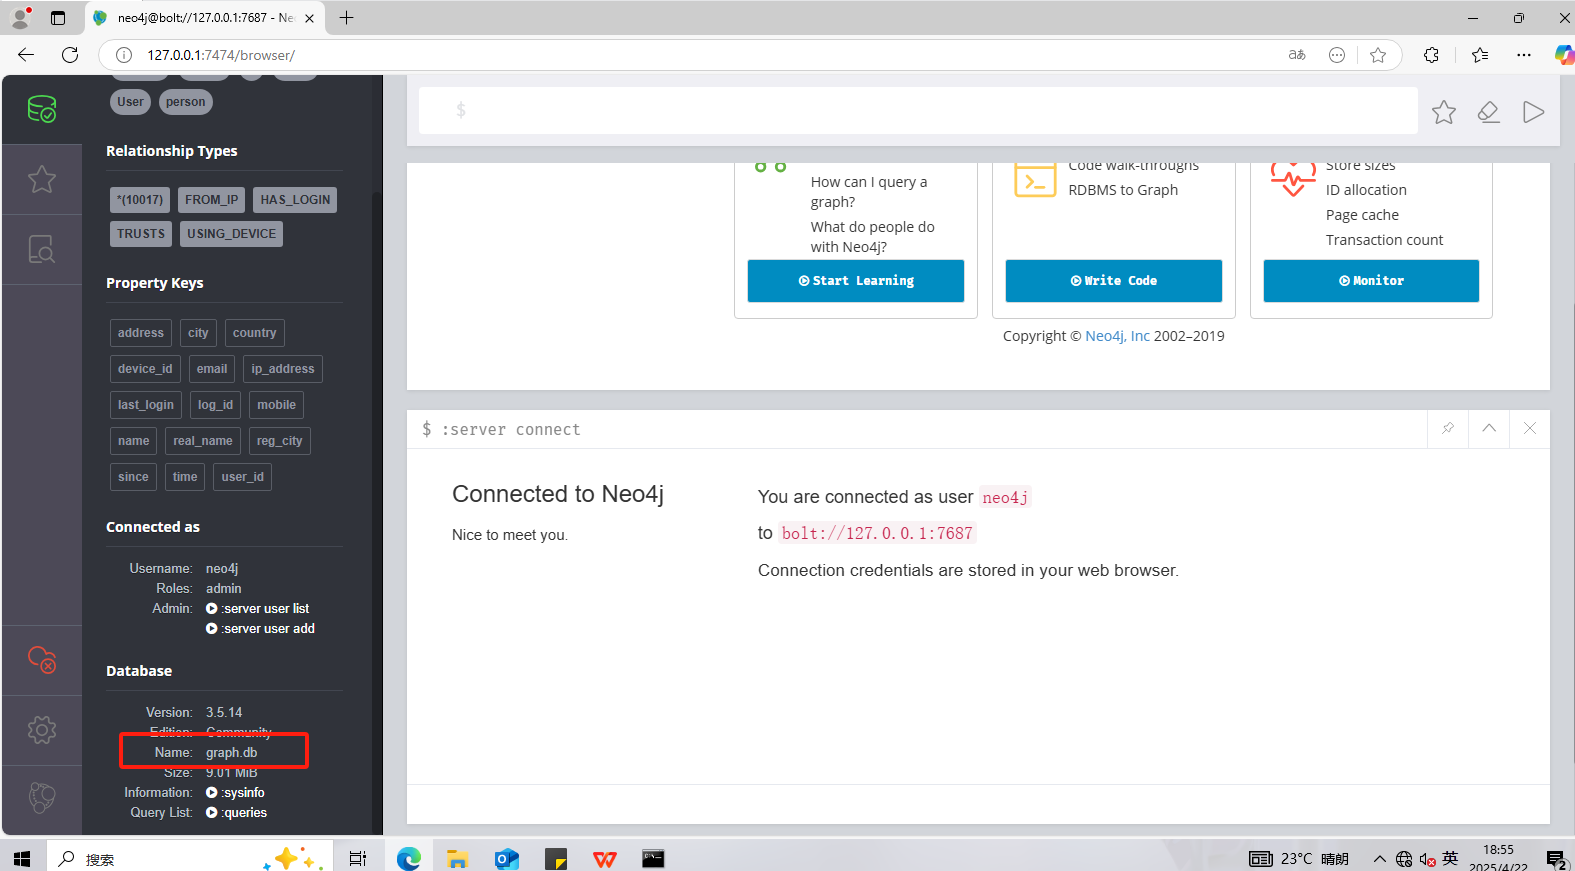
Task: Click the real_name property key
Action: 203,441
